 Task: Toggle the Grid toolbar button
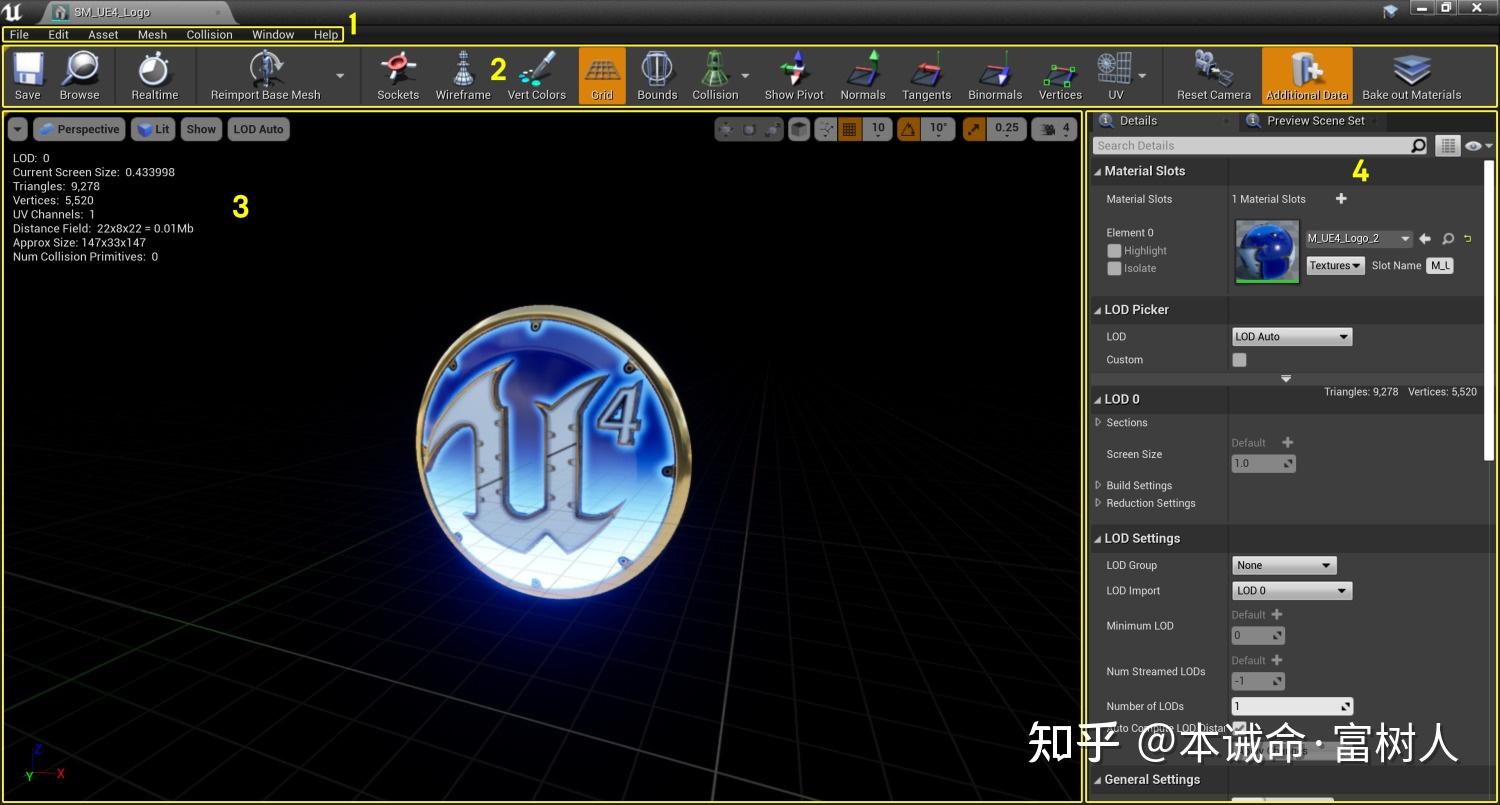click(x=602, y=76)
